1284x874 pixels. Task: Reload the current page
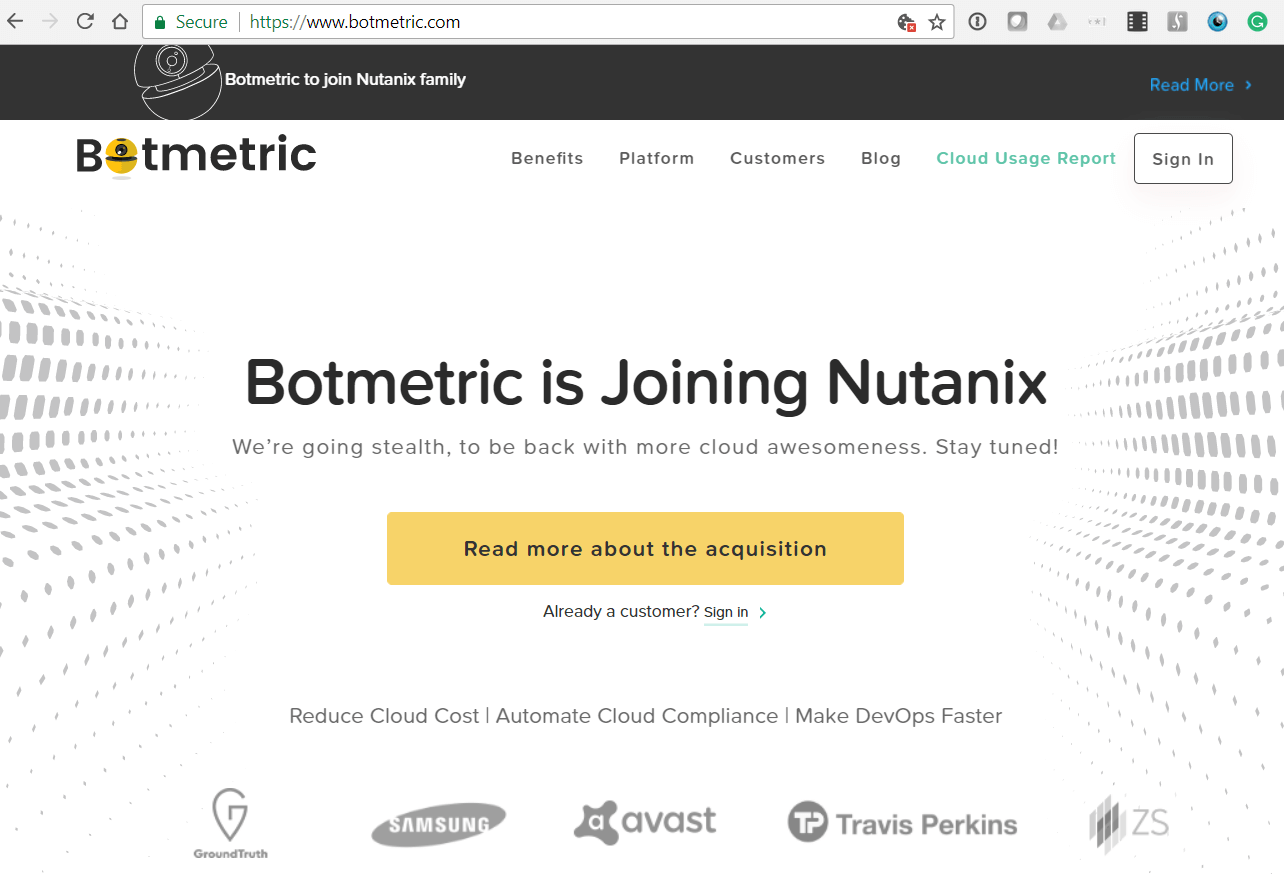pos(84,20)
